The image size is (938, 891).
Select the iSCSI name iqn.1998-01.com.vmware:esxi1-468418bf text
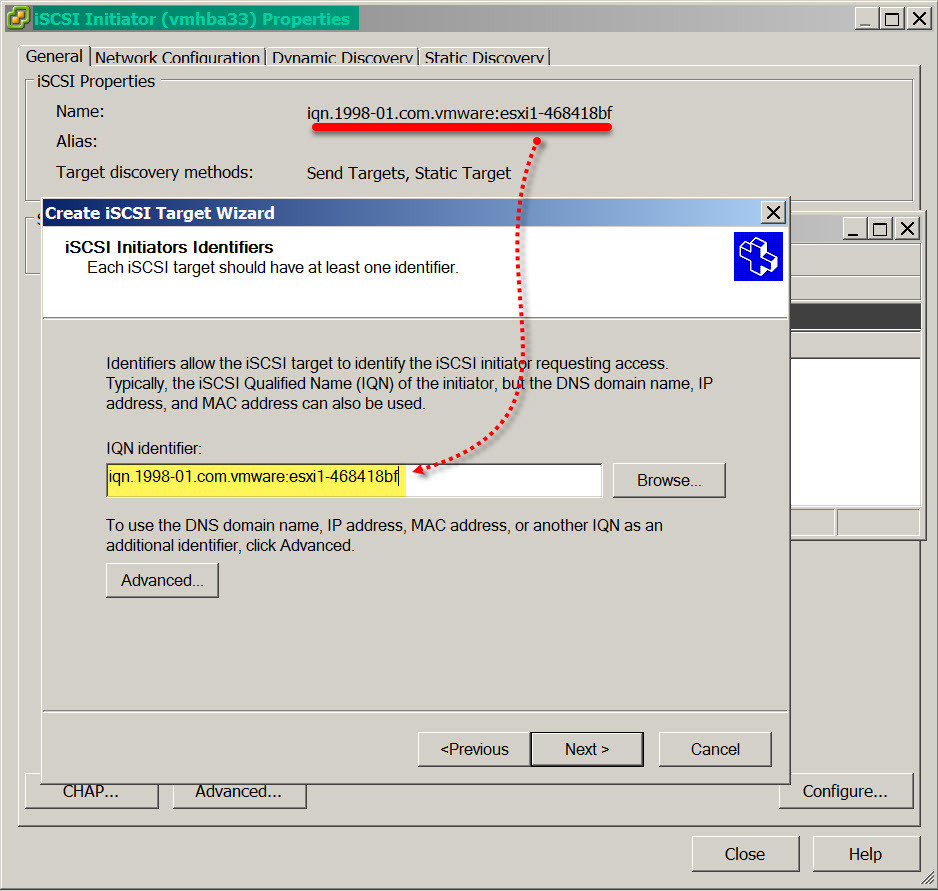[x=459, y=113]
